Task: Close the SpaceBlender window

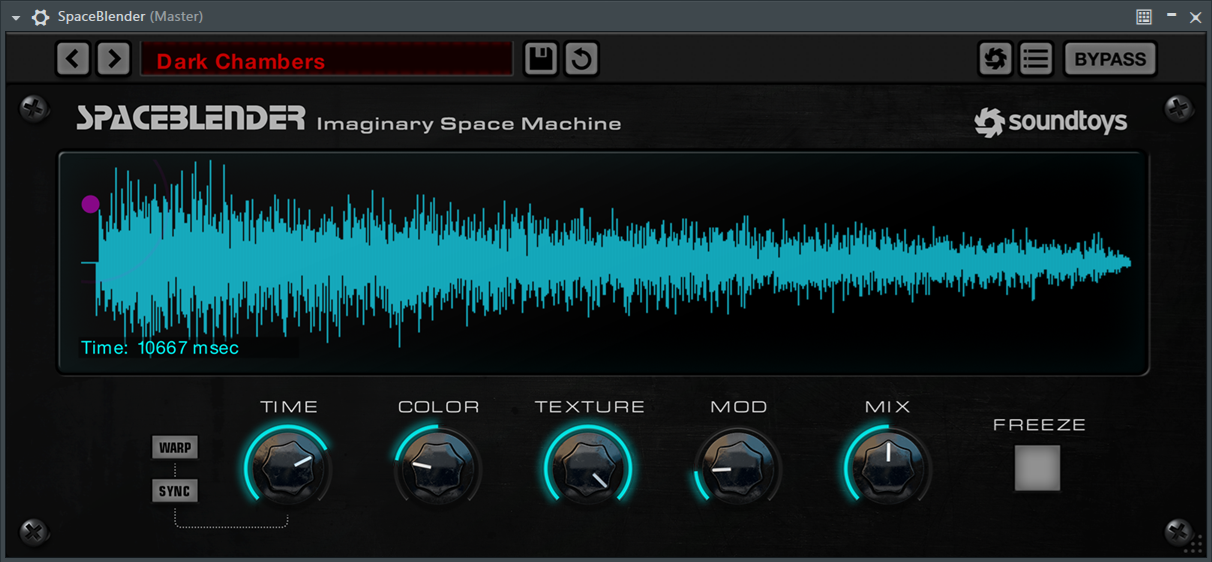Action: click(x=1196, y=17)
